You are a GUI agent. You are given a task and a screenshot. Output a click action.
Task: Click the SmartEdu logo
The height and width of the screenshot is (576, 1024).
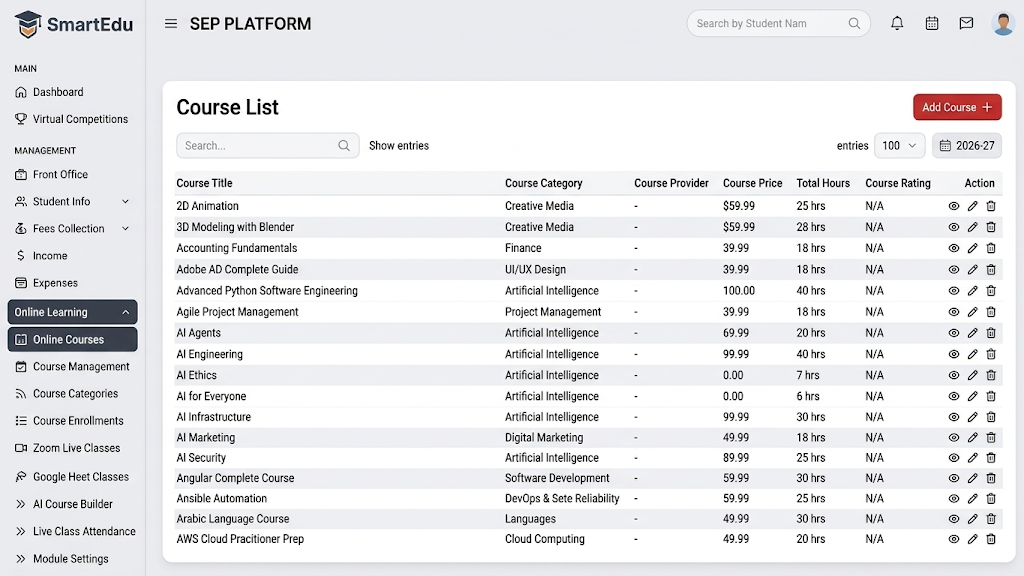[73, 24]
